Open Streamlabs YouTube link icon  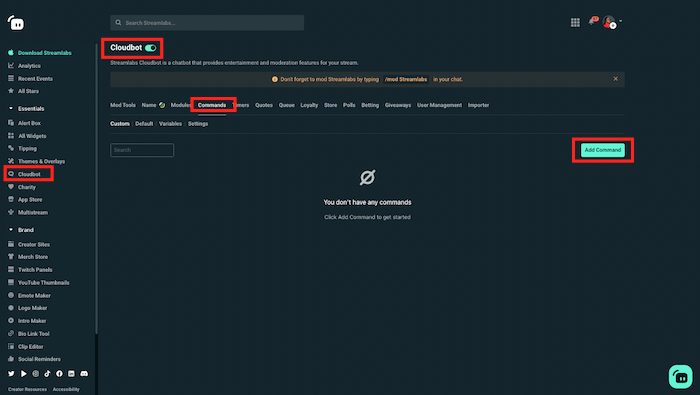click(23, 374)
